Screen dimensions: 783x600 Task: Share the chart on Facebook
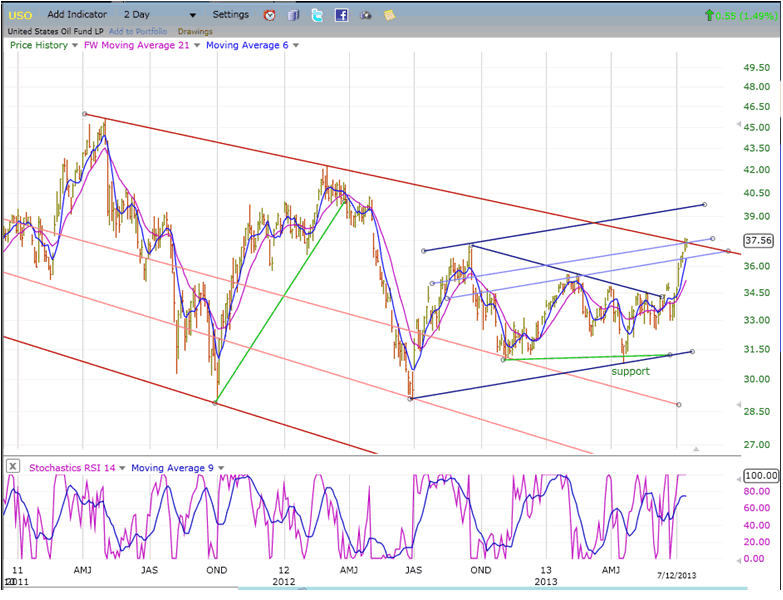tap(341, 15)
